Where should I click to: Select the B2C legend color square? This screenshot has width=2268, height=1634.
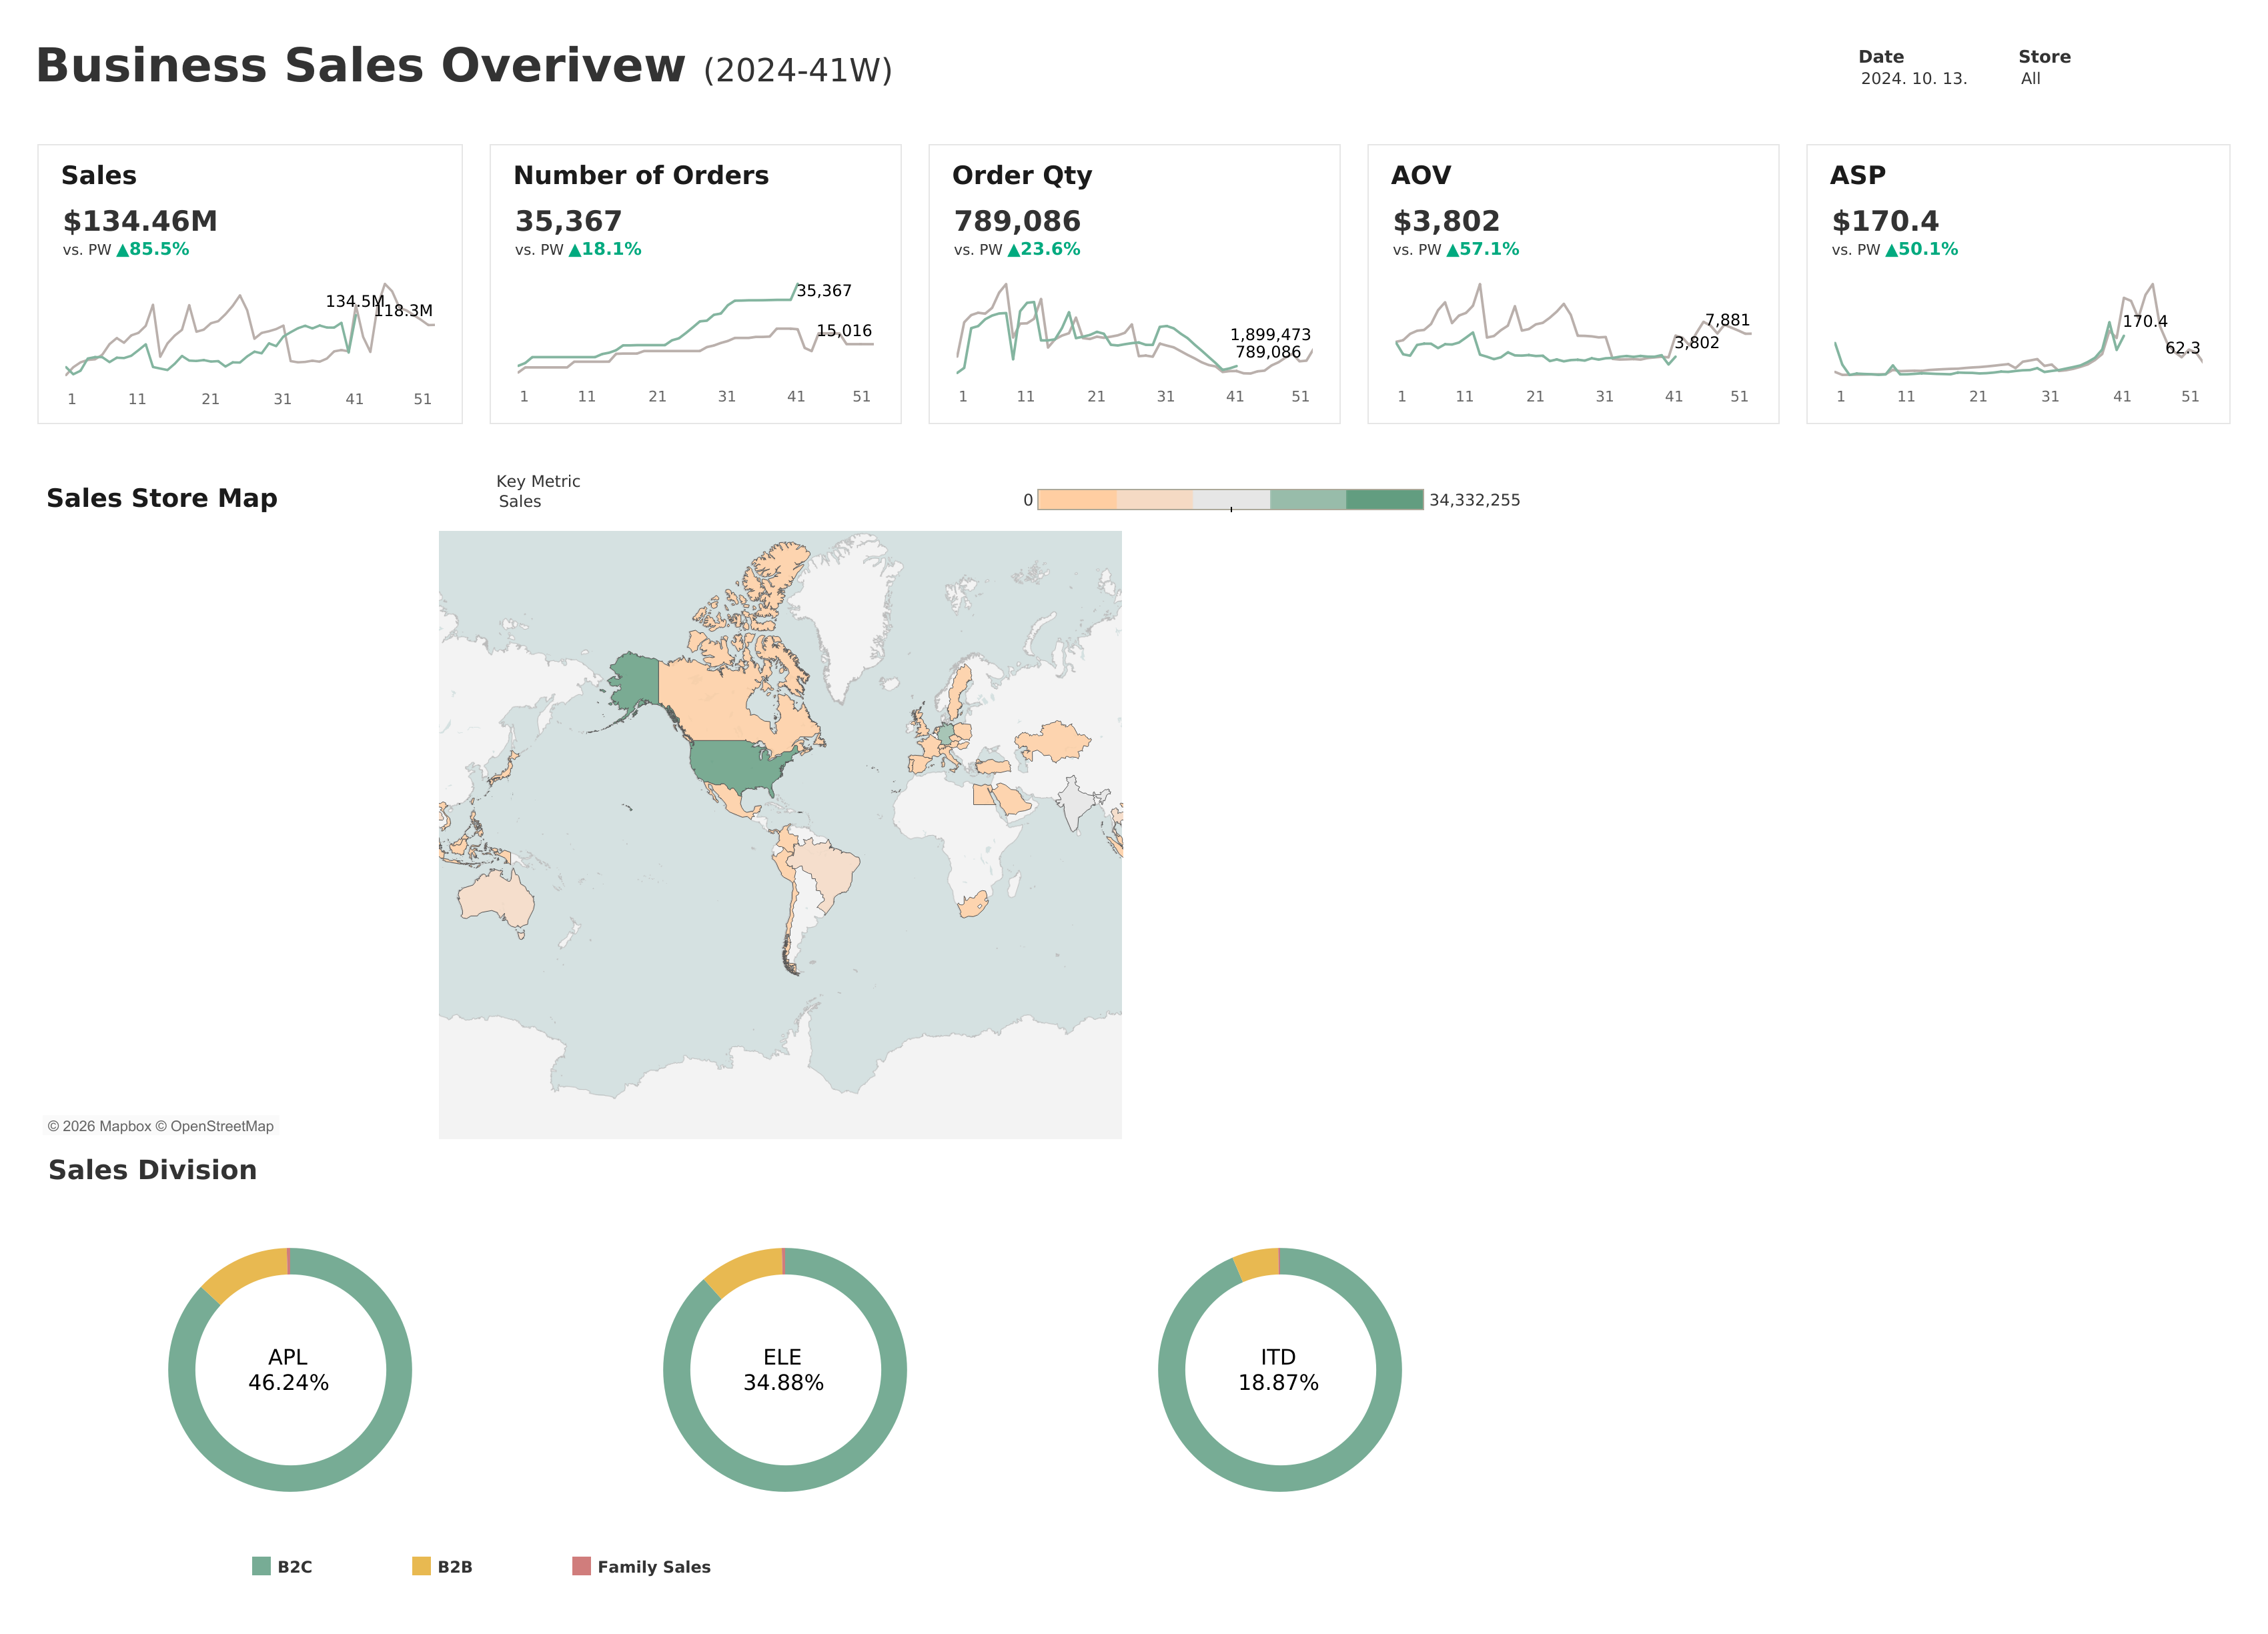[x=261, y=1566]
